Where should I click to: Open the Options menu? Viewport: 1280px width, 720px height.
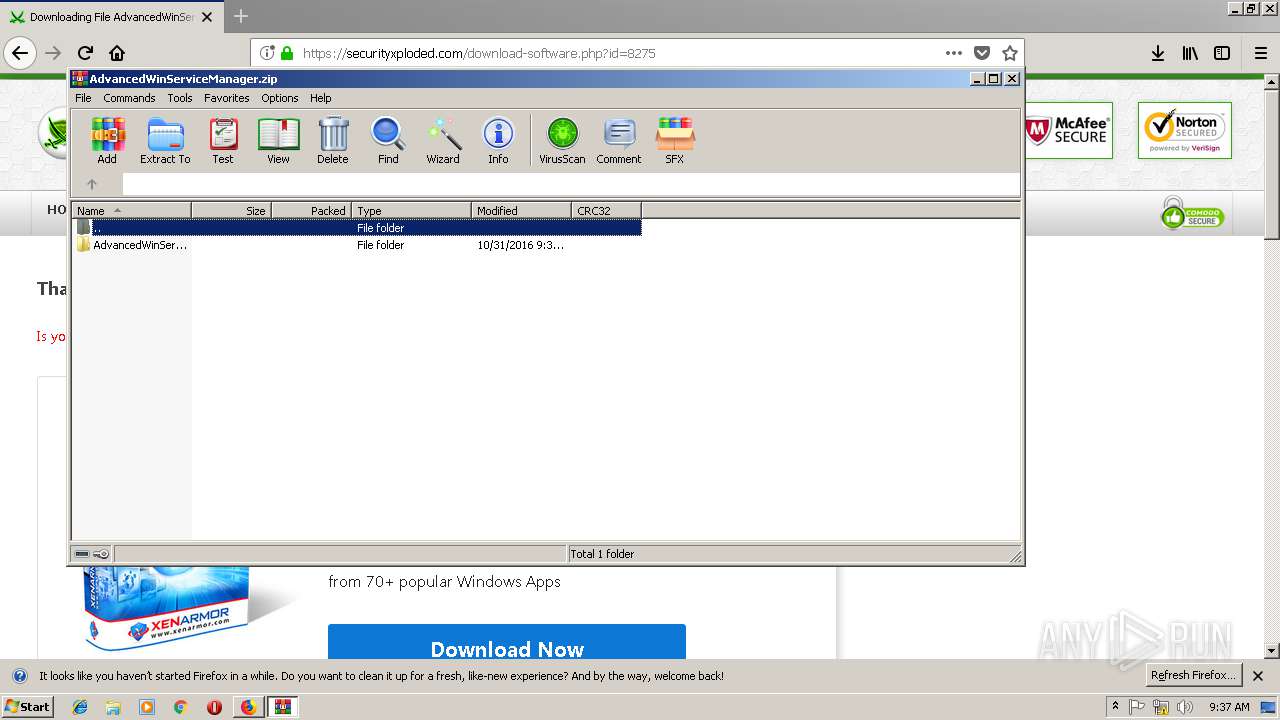tap(280, 98)
